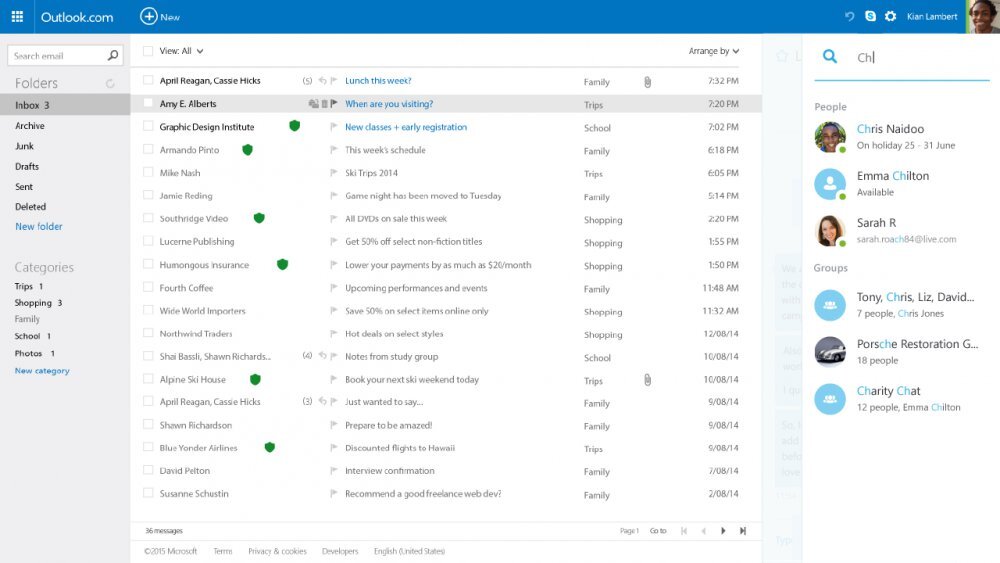The height and width of the screenshot is (563, 1000).
Task: Expand the Arrange by dropdown
Action: coord(713,51)
